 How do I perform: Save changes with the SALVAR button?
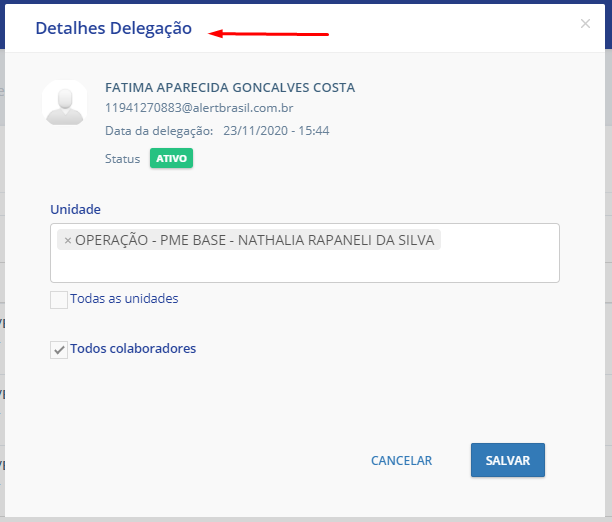pos(507,461)
